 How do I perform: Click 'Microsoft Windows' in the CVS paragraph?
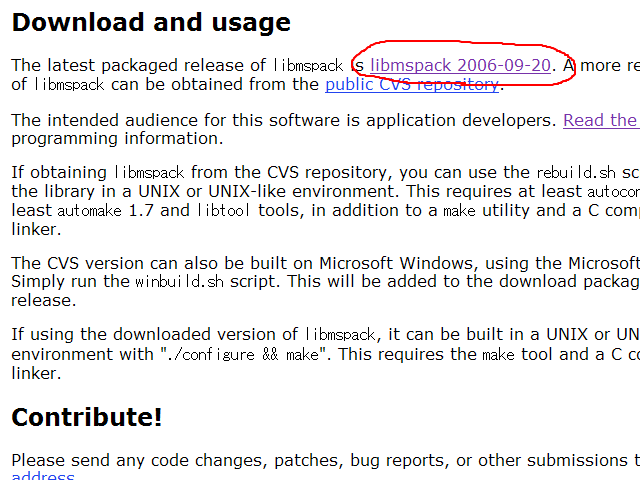(396, 263)
